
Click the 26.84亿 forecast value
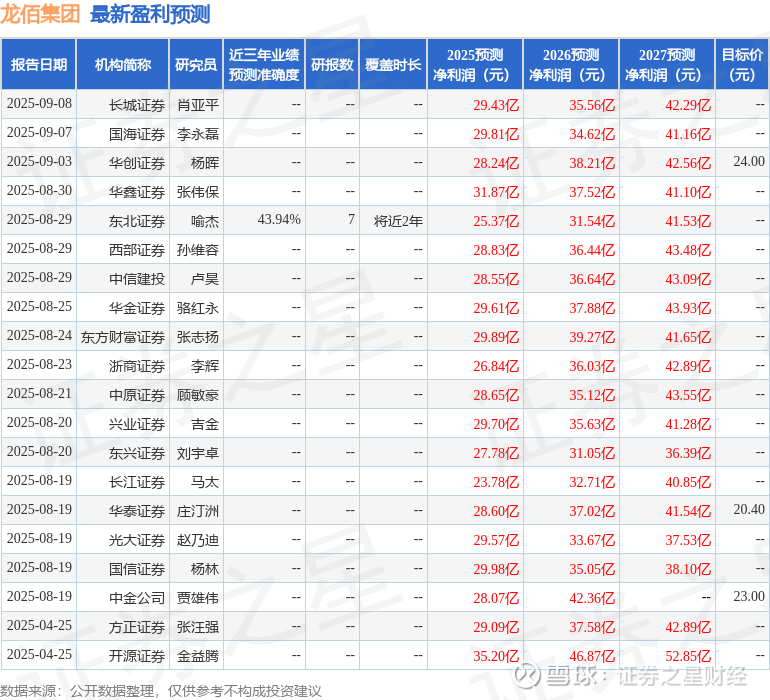(496, 365)
